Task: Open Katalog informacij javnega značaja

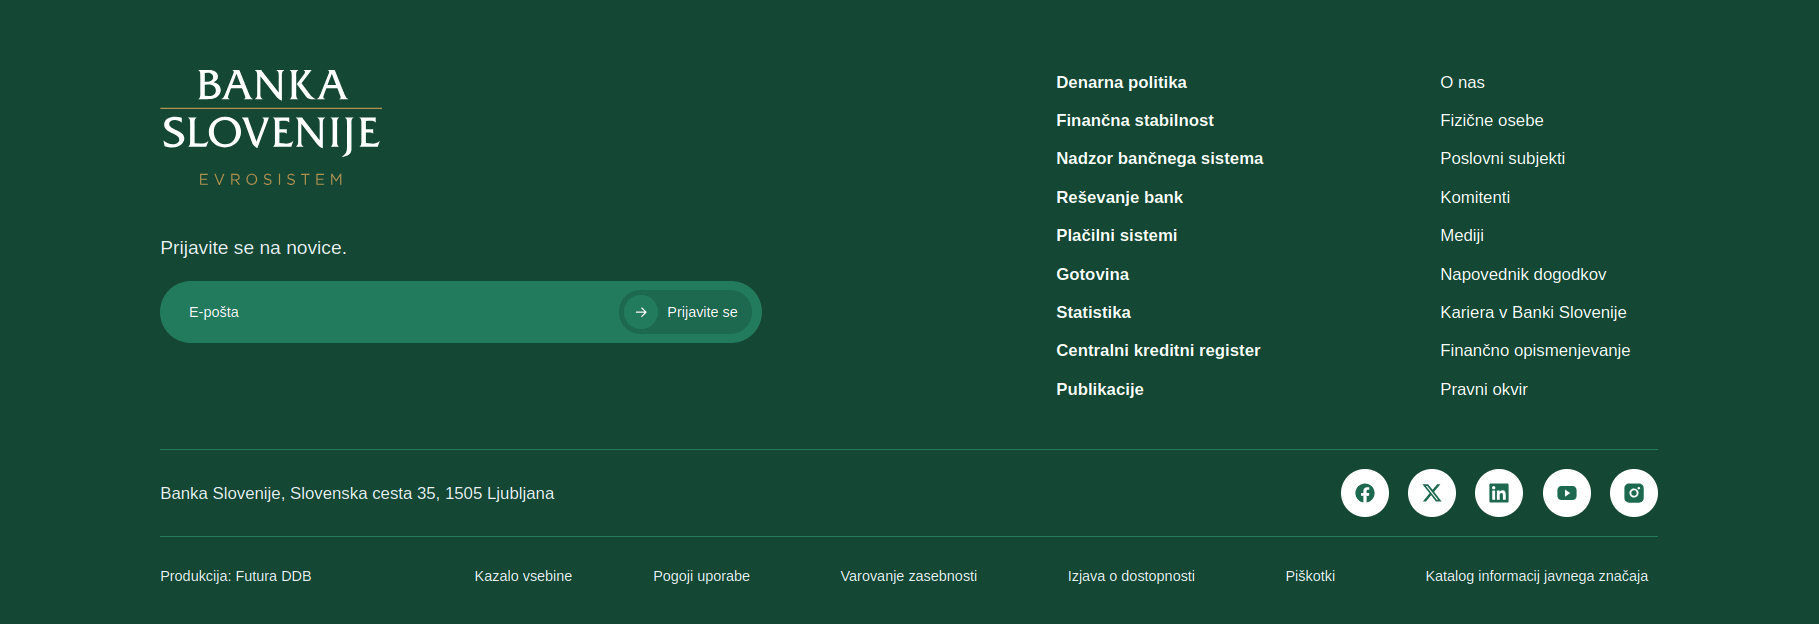Action: (x=1536, y=576)
